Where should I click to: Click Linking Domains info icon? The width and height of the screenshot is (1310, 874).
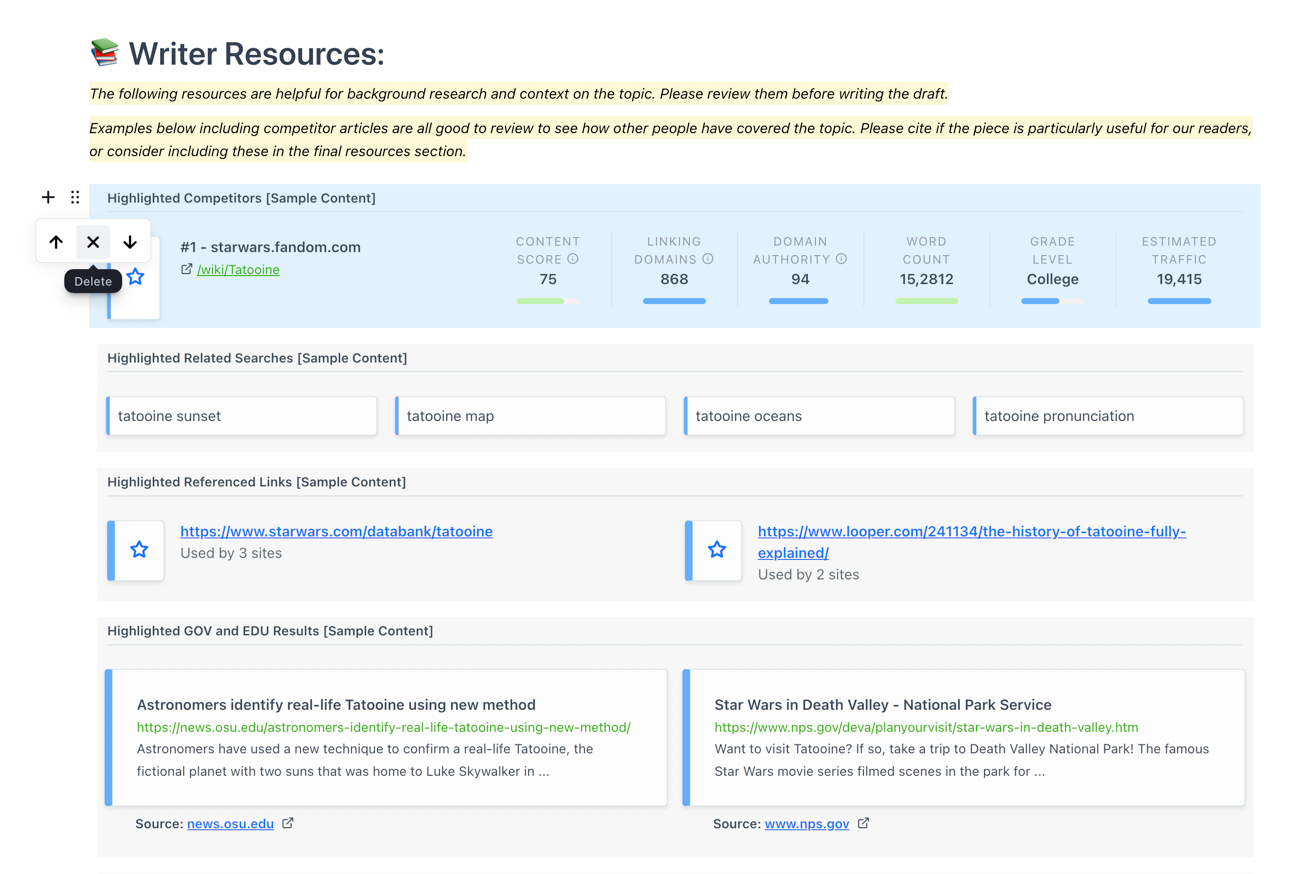(708, 259)
